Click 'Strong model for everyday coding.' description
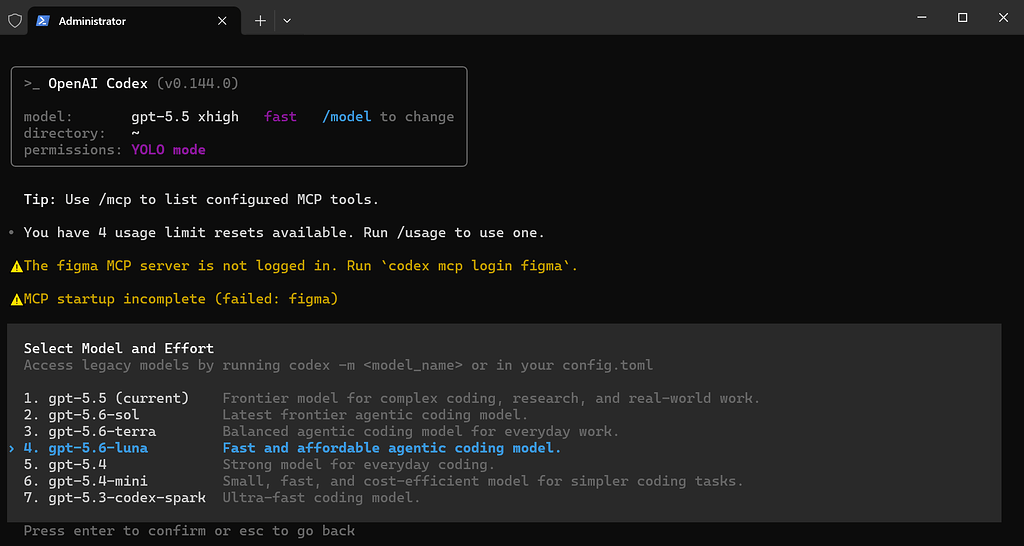 359,465
